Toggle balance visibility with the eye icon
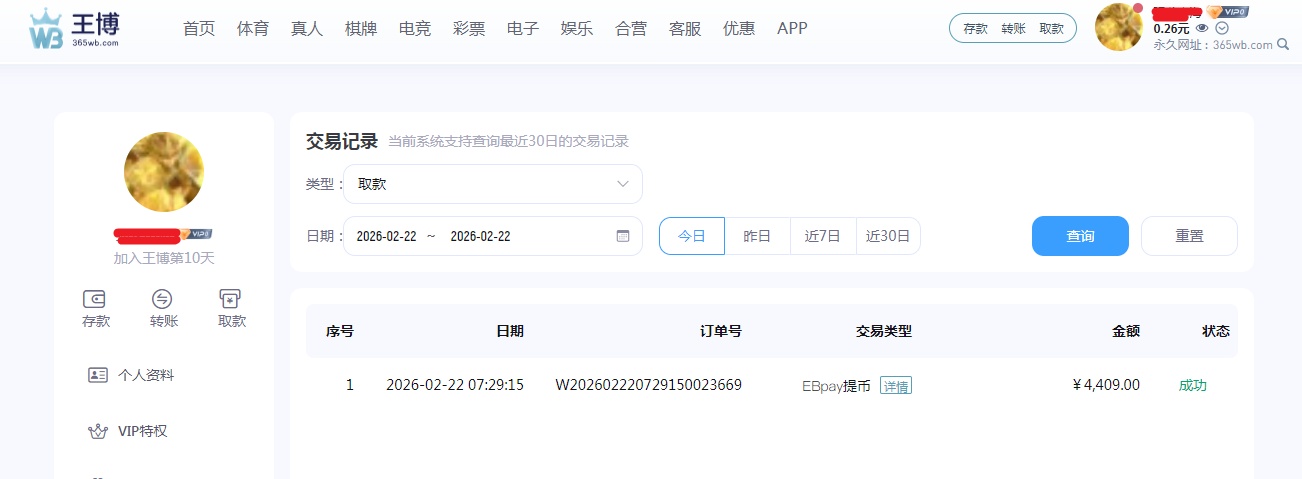Viewport: 1302px width, 479px height. pyautogui.click(x=1202, y=28)
